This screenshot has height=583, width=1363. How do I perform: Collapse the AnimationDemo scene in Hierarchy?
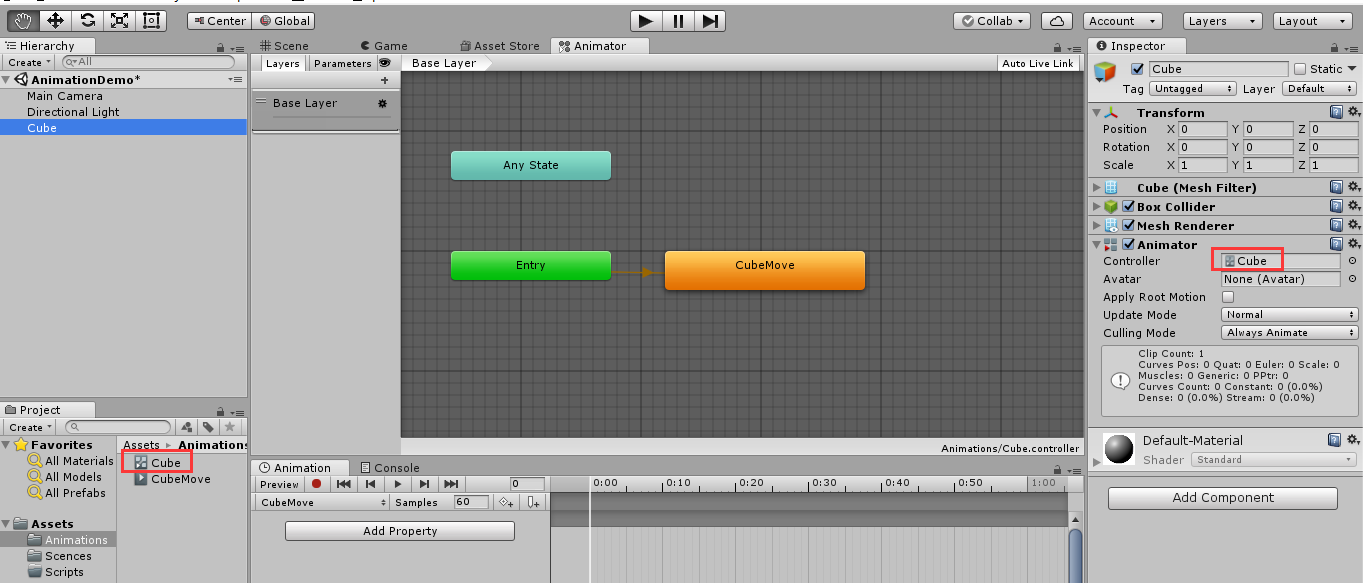point(7,80)
